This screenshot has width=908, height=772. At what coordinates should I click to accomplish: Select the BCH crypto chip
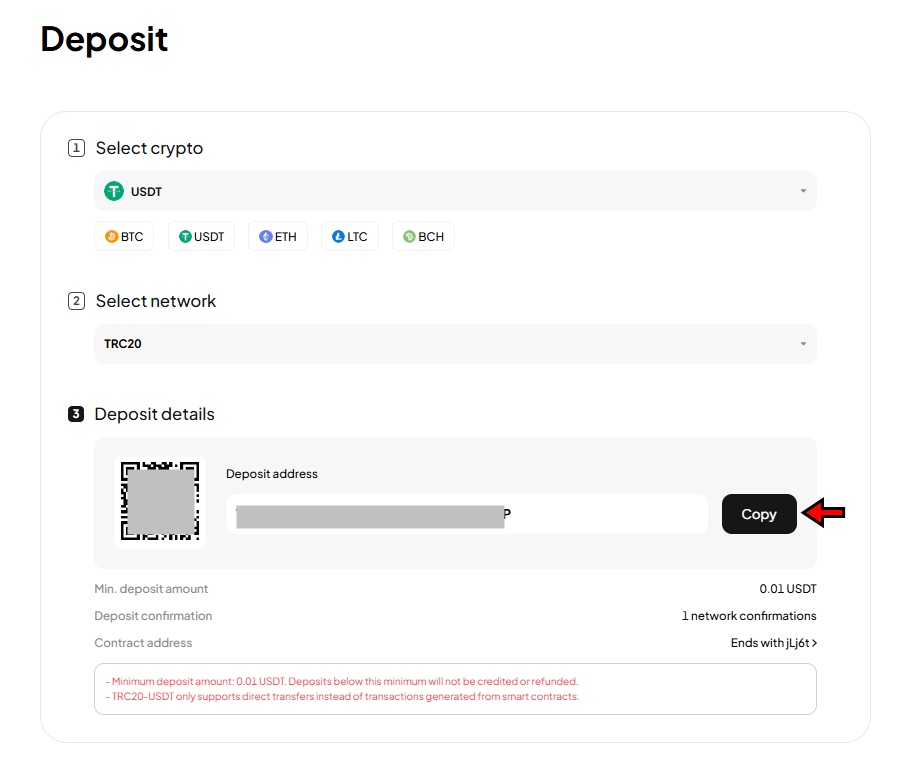coord(423,236)
